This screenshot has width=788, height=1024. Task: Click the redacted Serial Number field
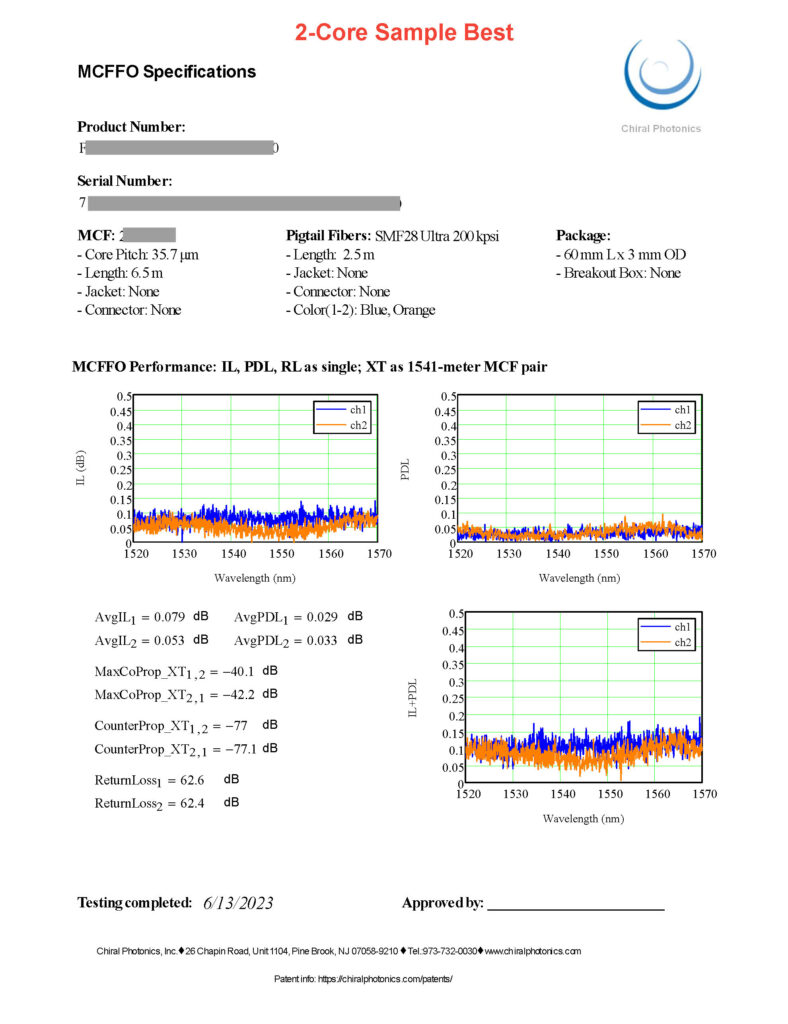[244, 203]
